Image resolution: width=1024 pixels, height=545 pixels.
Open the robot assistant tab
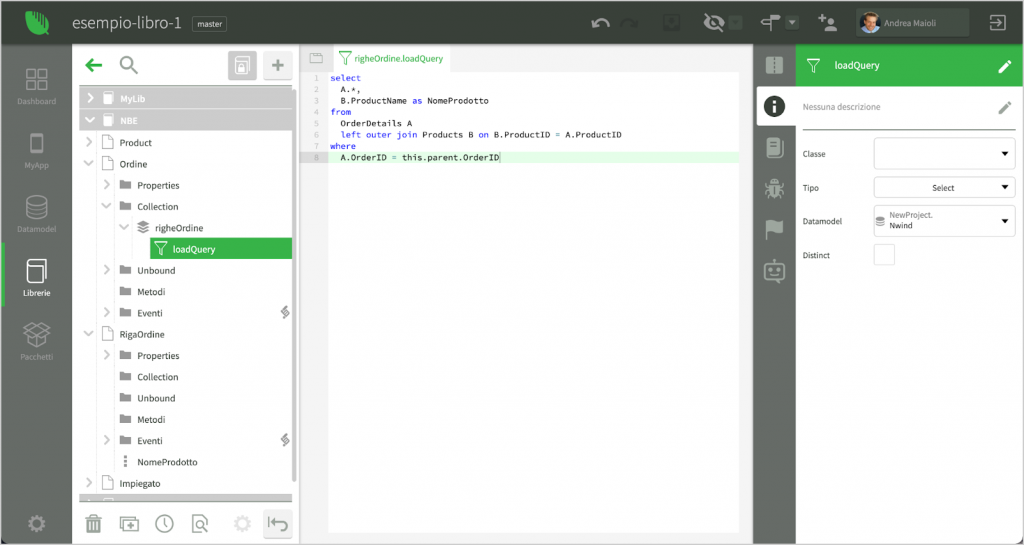click(x=774, y=270)
